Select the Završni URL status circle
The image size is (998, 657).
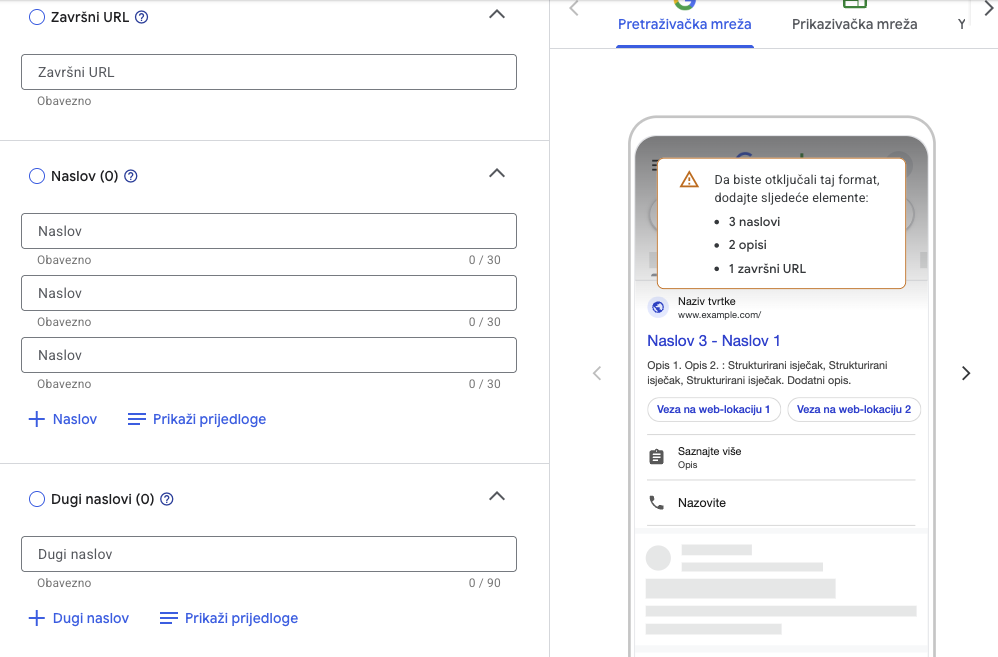[37, 17]
